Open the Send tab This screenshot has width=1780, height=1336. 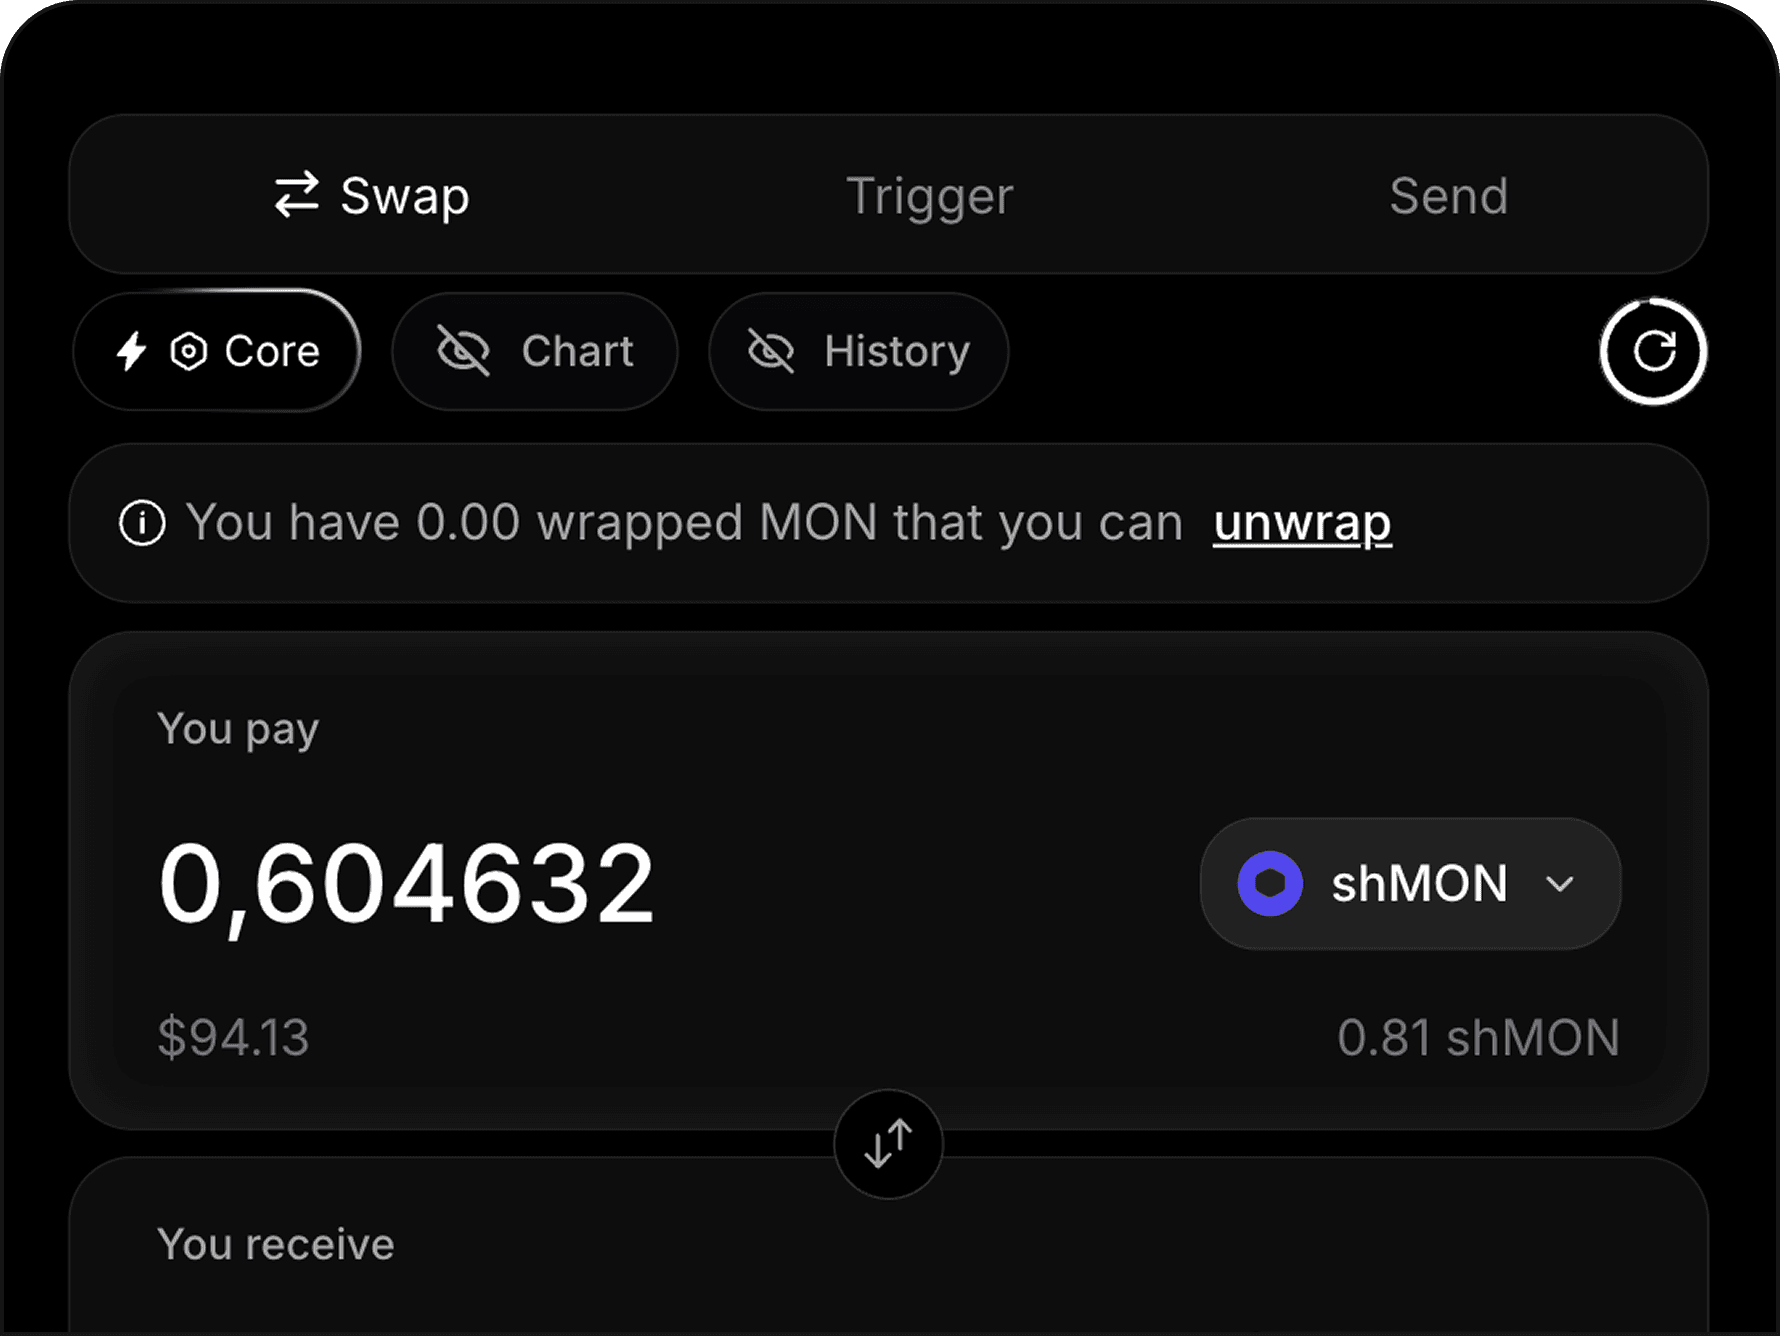click(1450, 195)
